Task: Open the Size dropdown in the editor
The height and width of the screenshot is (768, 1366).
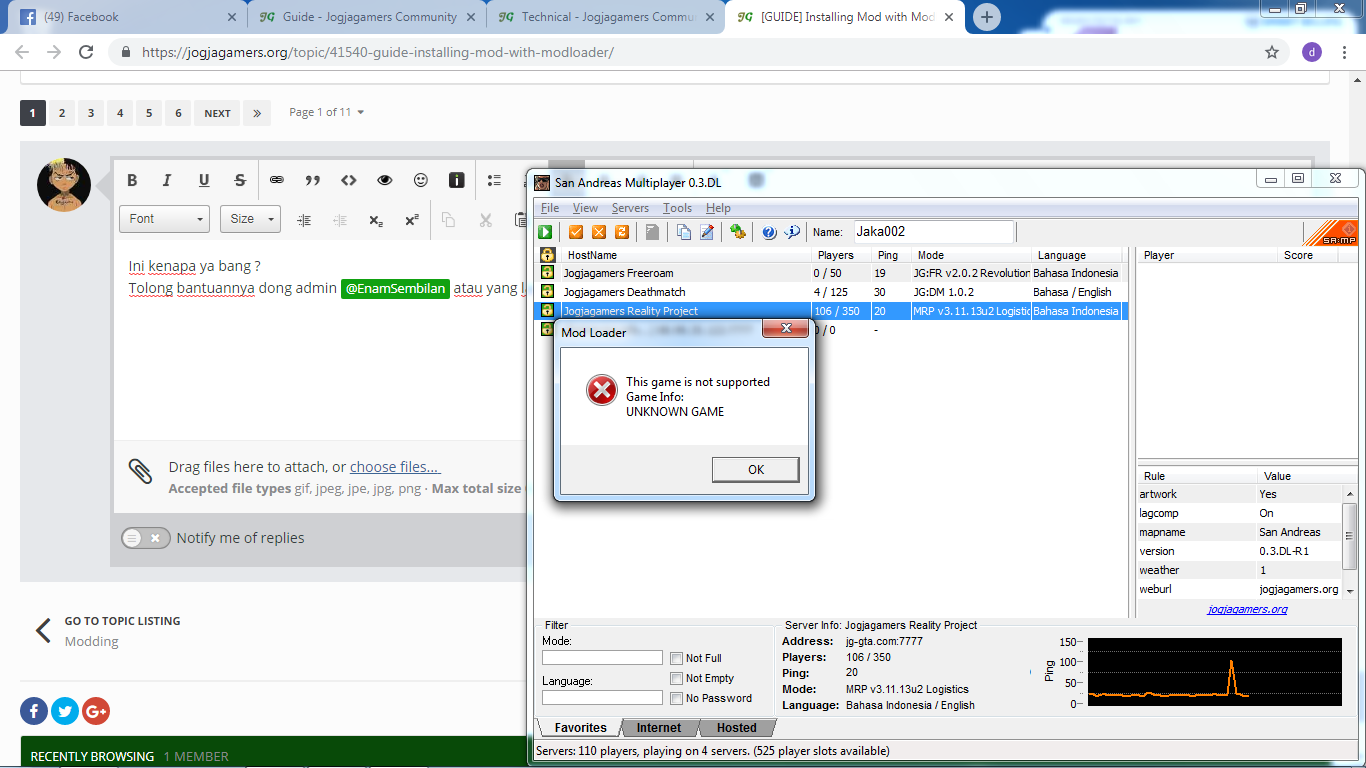Action: 250,219
